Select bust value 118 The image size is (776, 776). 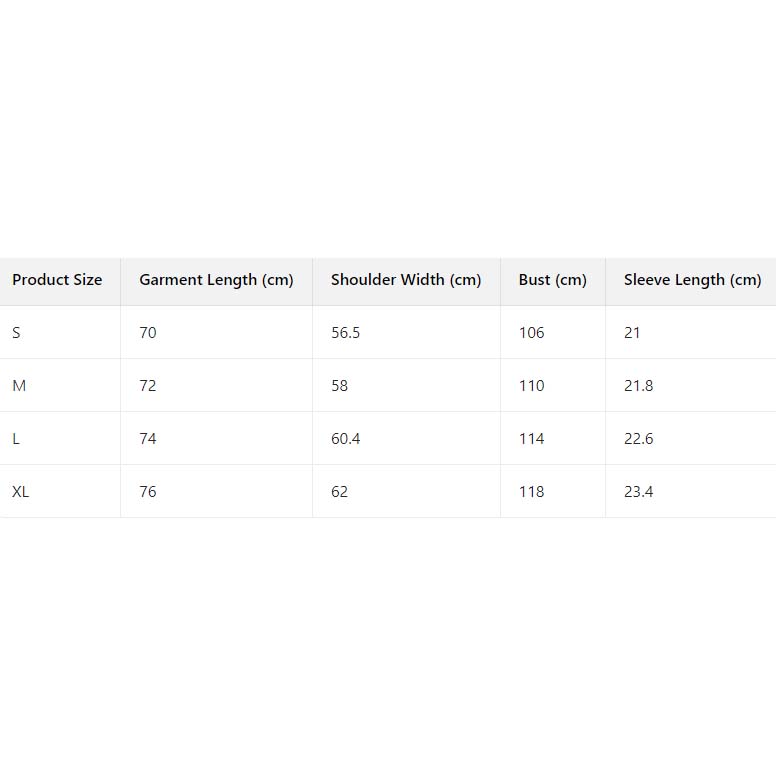(531, 492)
